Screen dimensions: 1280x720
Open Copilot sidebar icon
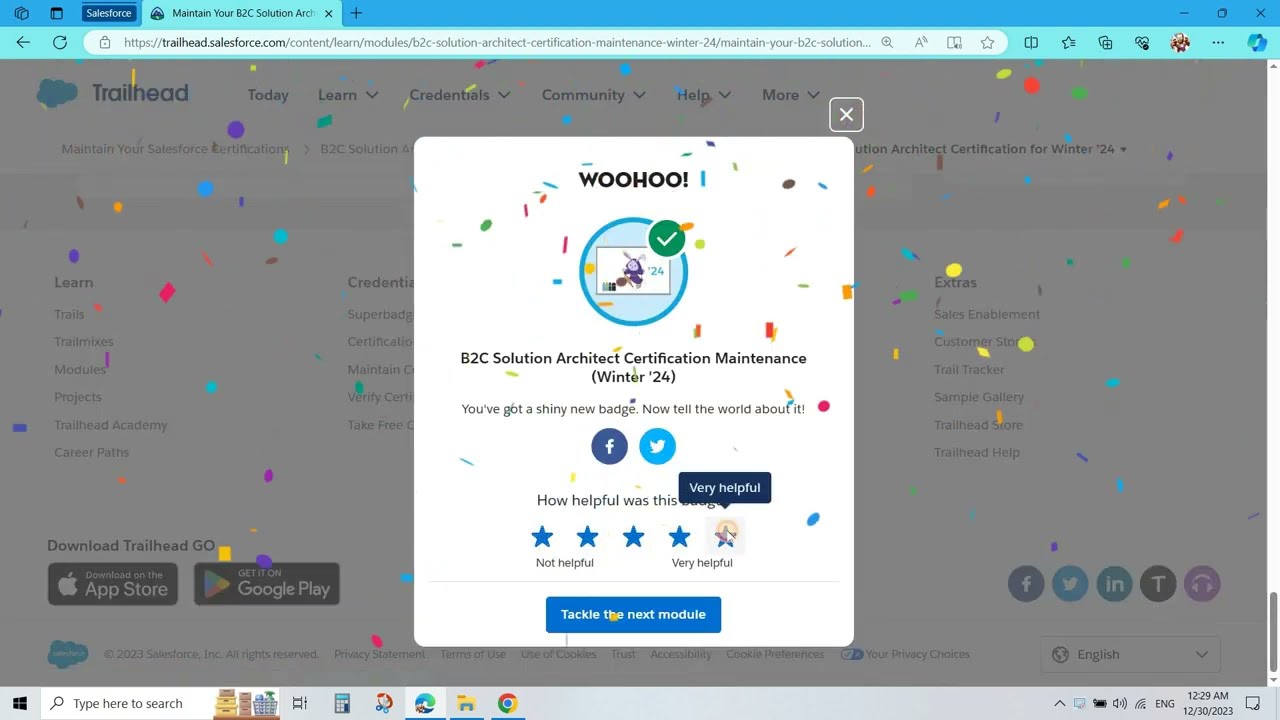pos(1257,42)
